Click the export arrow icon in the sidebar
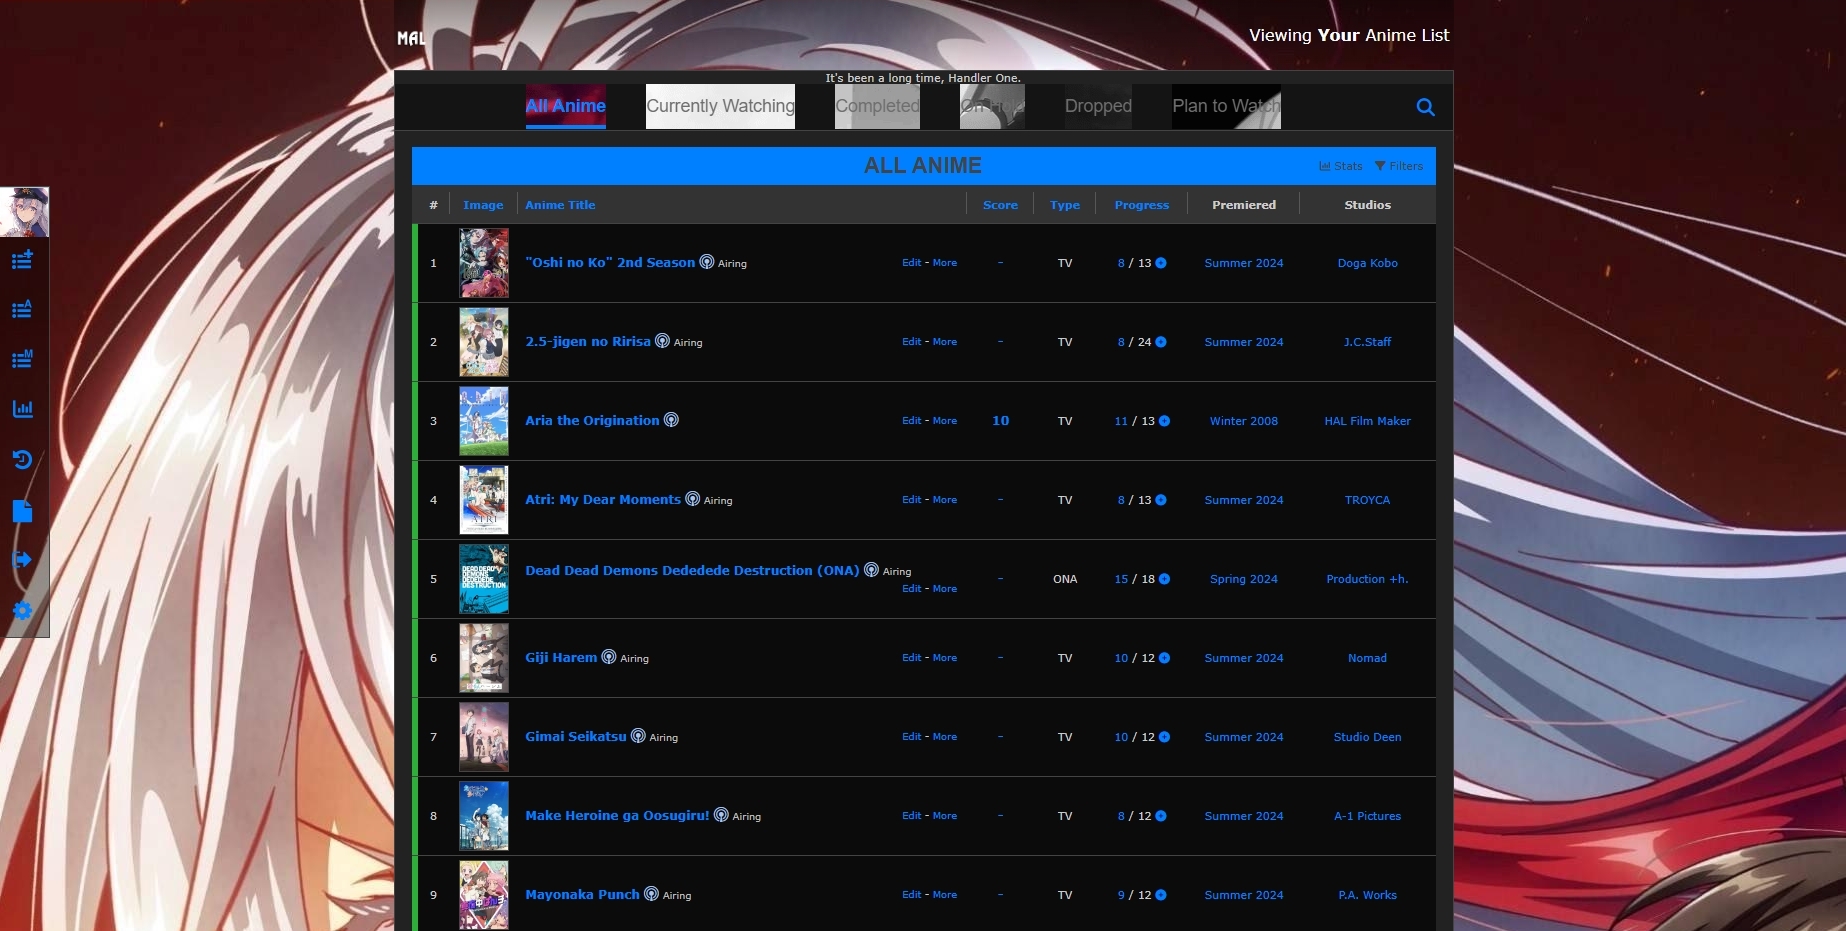Viewport: 1846px width, 931px height. pos(22,560)
